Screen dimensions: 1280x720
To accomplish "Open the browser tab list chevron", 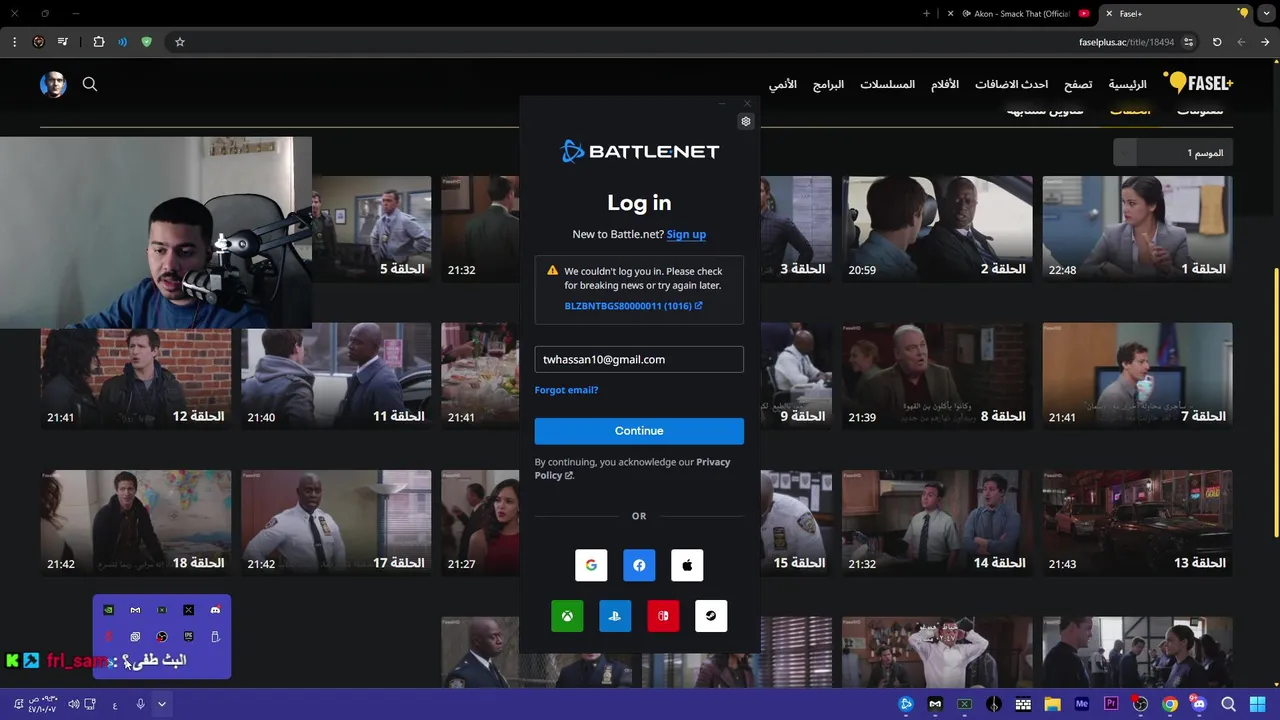I will pos(1266,13).
